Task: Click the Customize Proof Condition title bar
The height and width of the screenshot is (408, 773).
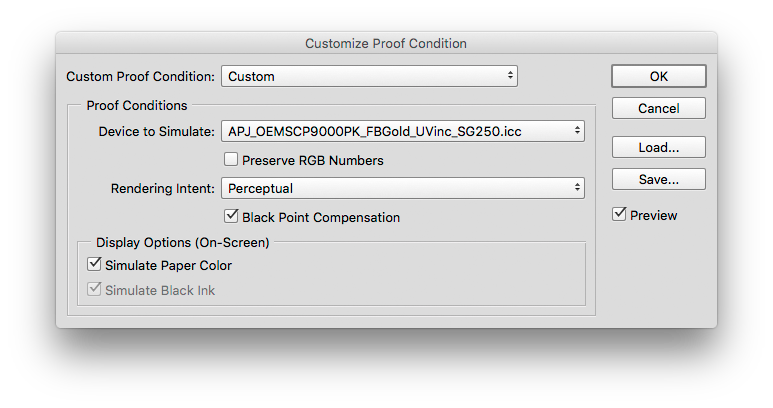Action: (x=386, y=43)
